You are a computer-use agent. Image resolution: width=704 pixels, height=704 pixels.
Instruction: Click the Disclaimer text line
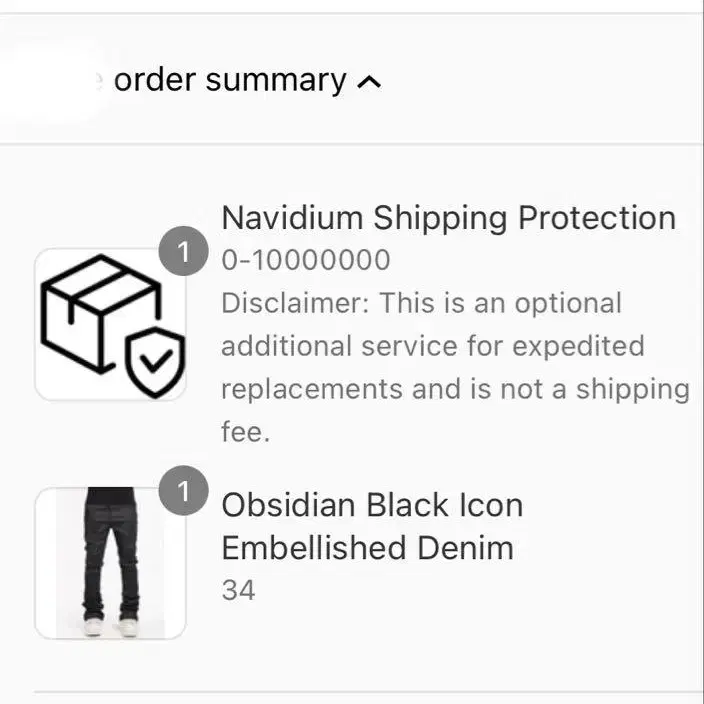422,303
